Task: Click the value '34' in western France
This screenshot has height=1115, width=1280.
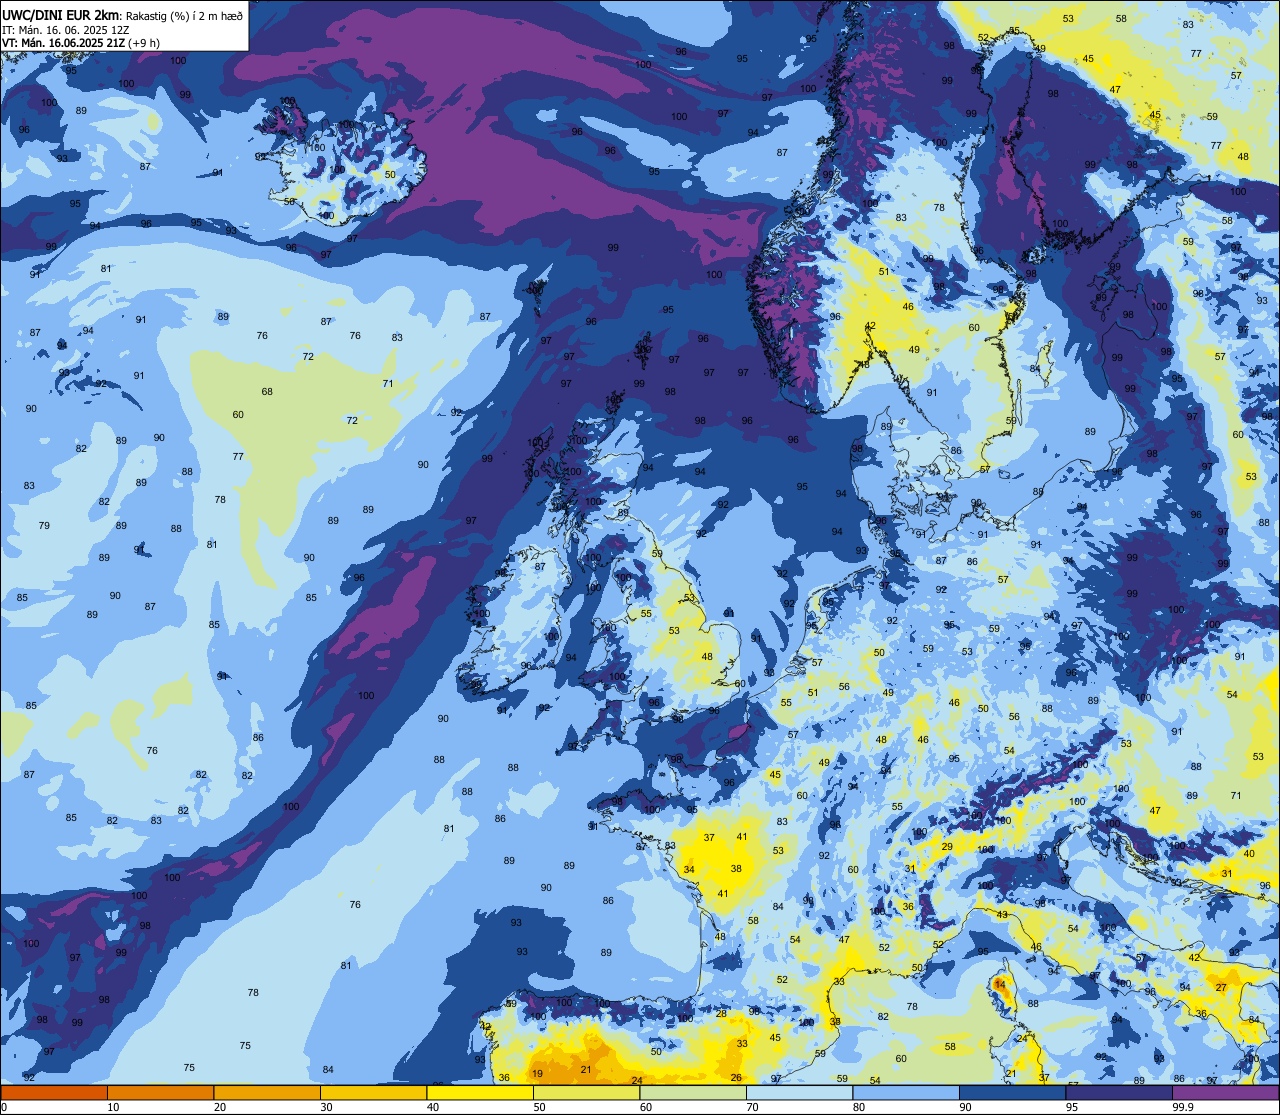Action: [689, 870]
